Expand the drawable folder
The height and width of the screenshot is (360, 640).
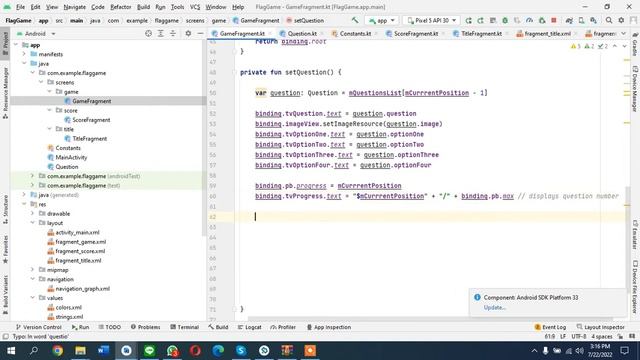33,213
